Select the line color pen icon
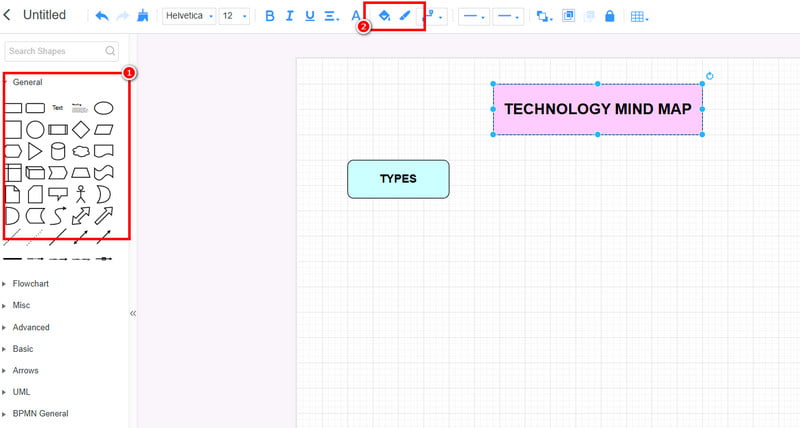This screenshot has height=428, width=800. point(405,16)
